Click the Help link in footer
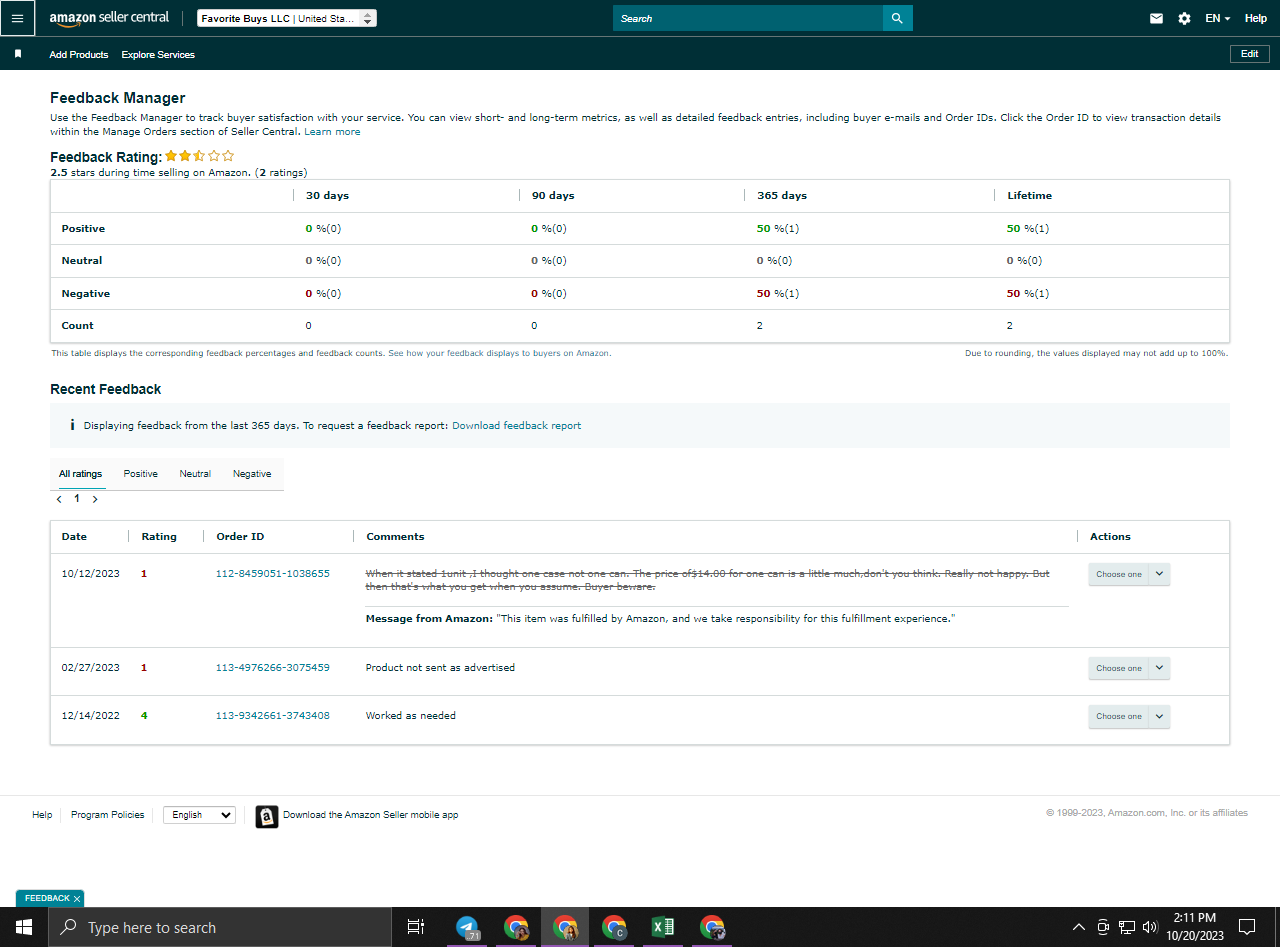The image size is (1280, 947). coord(42,815)
